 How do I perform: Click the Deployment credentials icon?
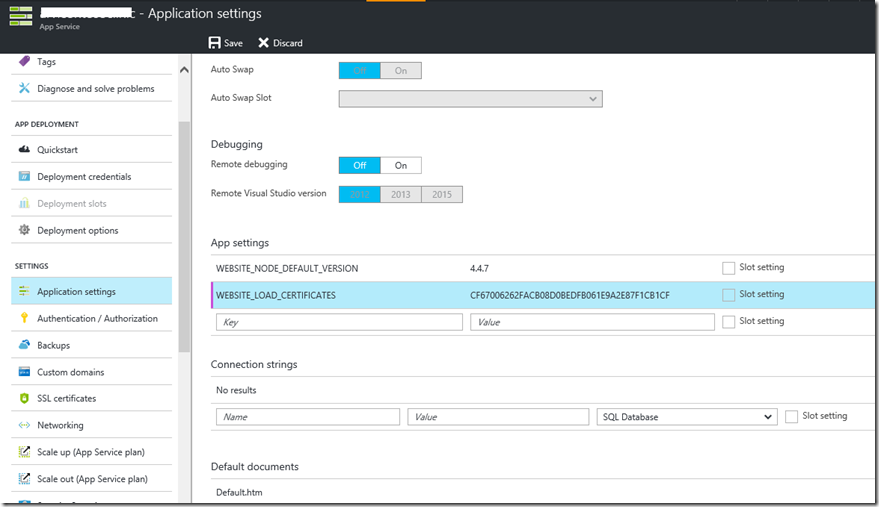tap(24, 177)
